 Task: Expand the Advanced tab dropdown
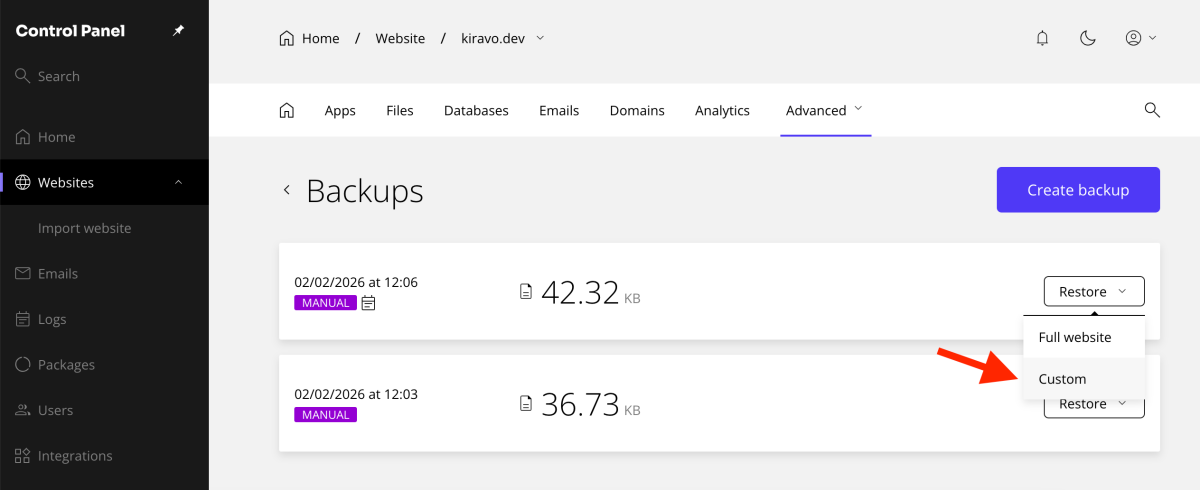click(825, 110)
